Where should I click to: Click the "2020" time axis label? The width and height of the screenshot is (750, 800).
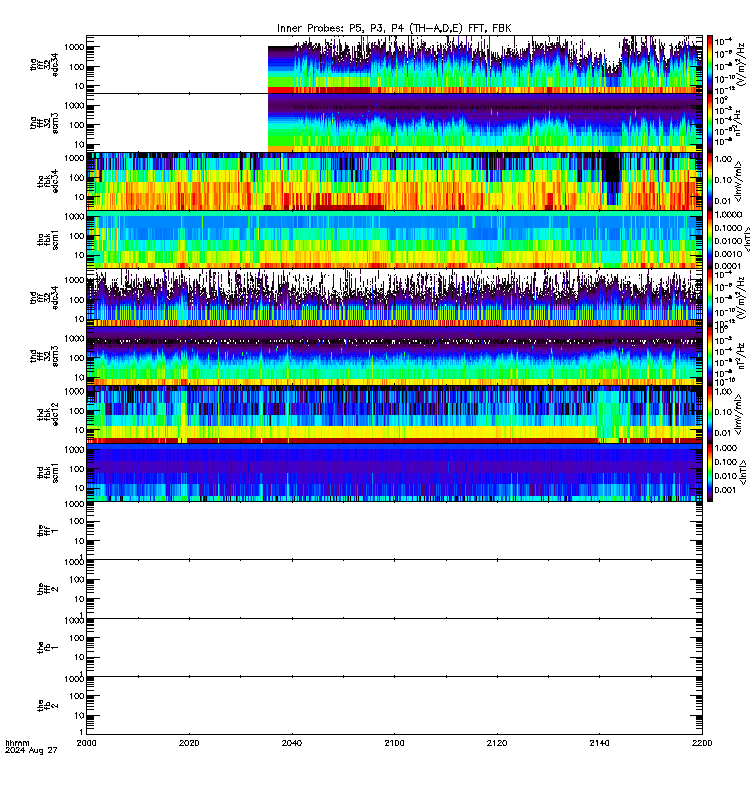coord(189,743)
